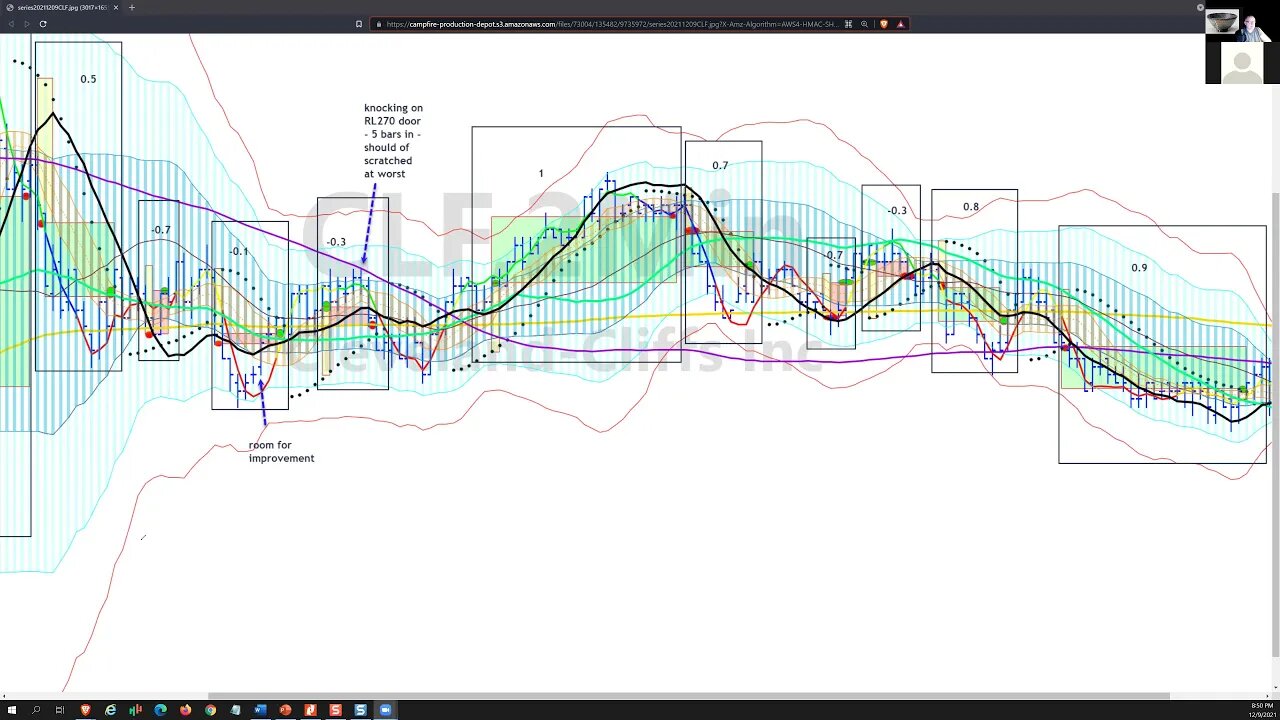Click the Brave Rewards triangle icon
Screen dimensions: 1280x720
point(901,24)
